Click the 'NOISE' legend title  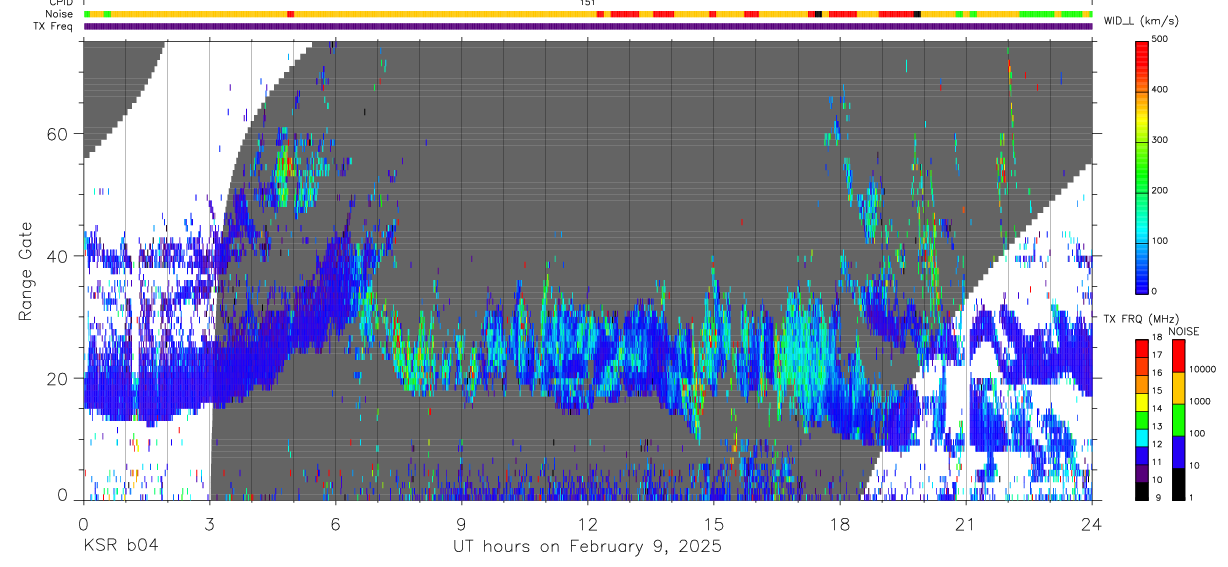click(1184, 331)
